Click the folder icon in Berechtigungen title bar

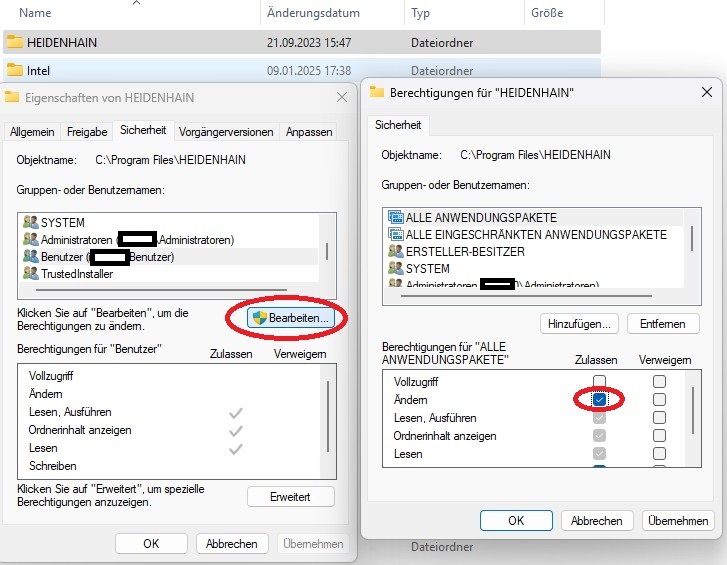tap(376, 92)
